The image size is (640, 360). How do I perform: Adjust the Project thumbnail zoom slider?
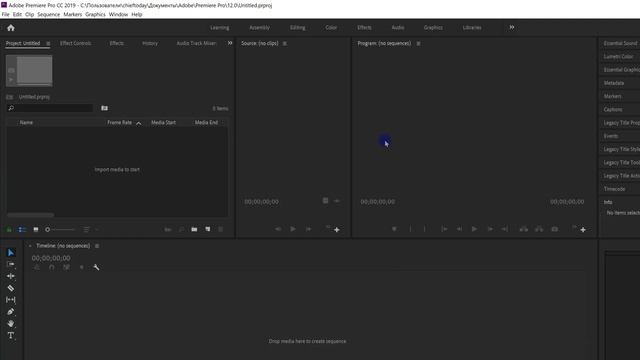[x=60, y=230]
